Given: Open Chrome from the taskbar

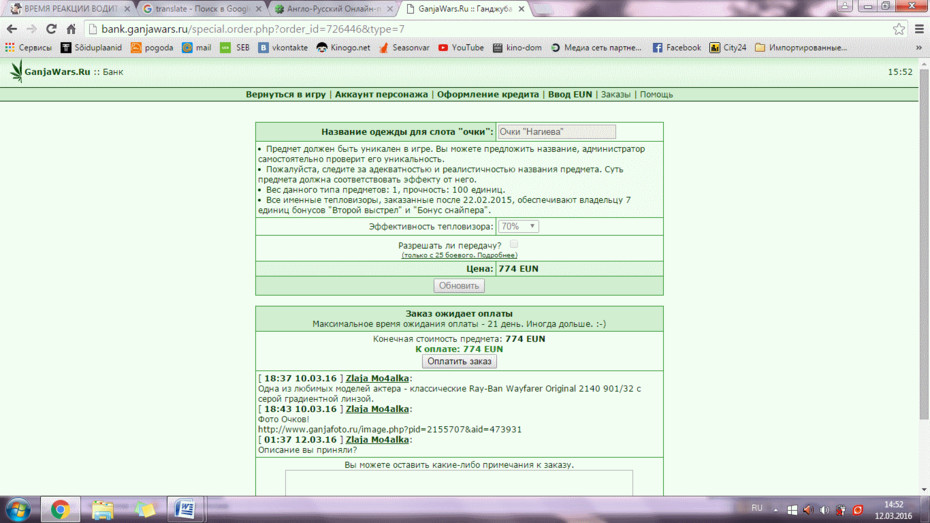Looking at the screenshot, I should point(60,509).
